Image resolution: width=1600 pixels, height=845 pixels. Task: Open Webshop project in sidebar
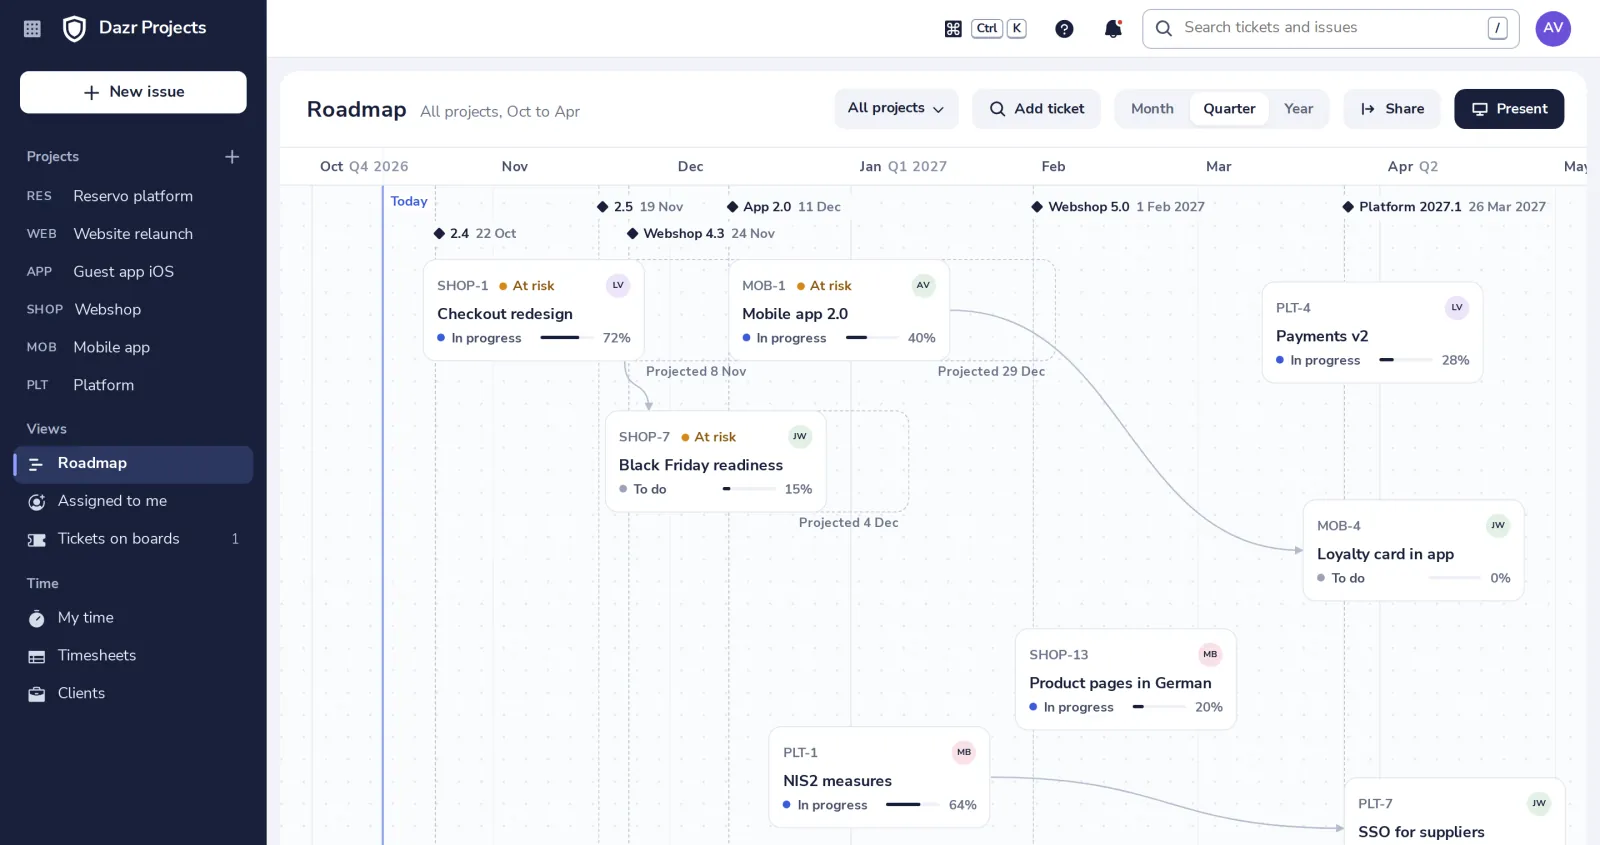coord(133,310)
